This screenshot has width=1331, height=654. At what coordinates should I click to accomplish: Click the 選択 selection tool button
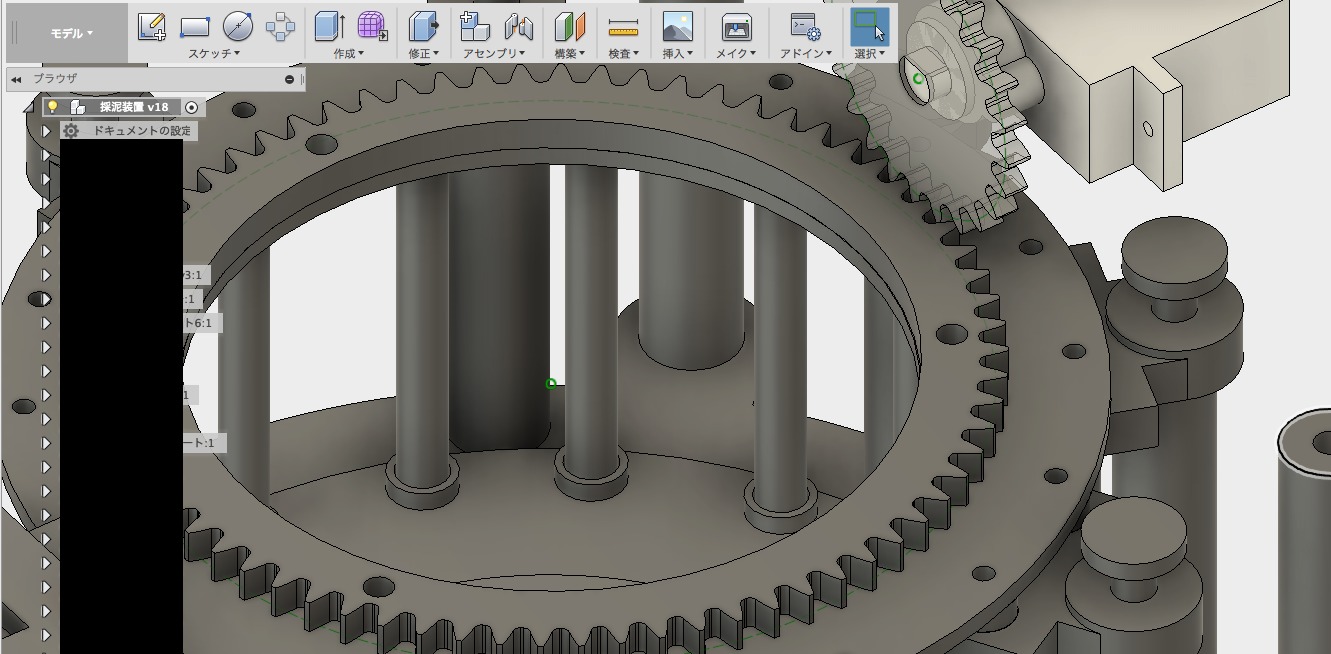(869, 26)
